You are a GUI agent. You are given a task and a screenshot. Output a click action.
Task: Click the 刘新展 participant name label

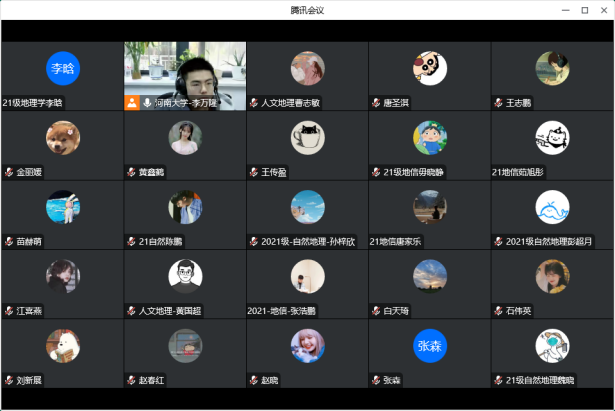coord(30,380)
